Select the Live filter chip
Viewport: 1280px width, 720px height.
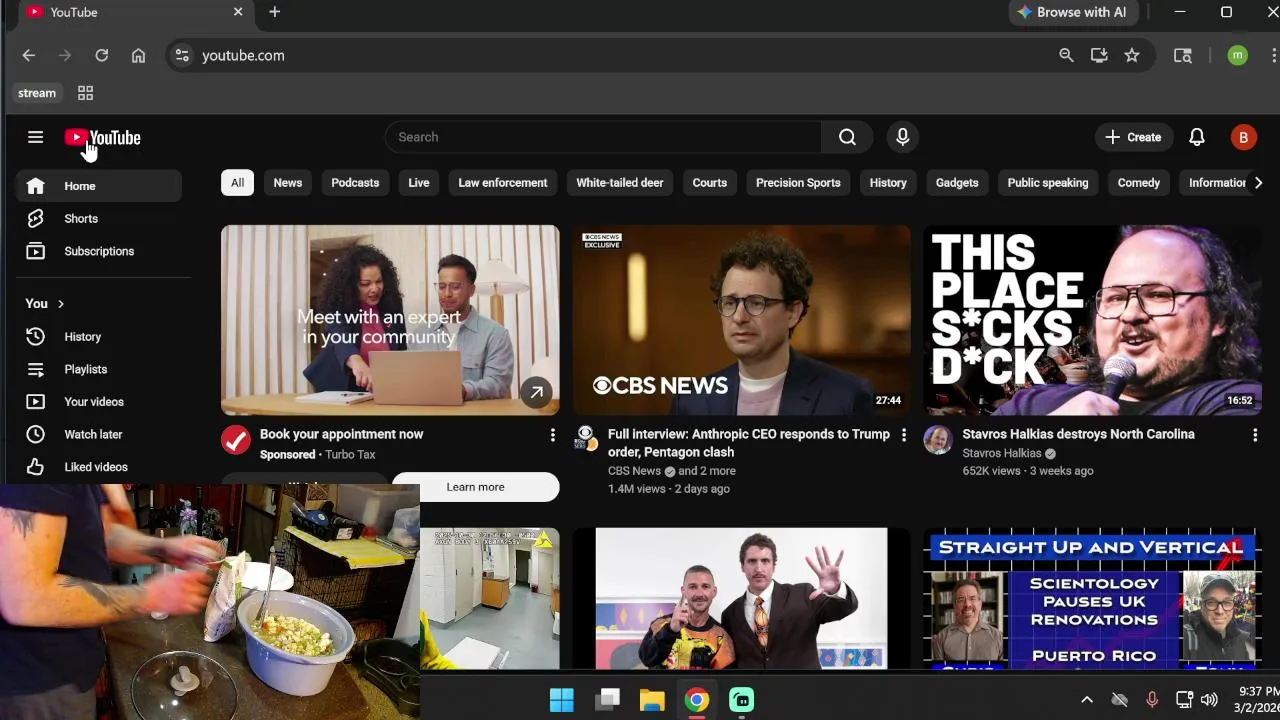click(419, 183)
